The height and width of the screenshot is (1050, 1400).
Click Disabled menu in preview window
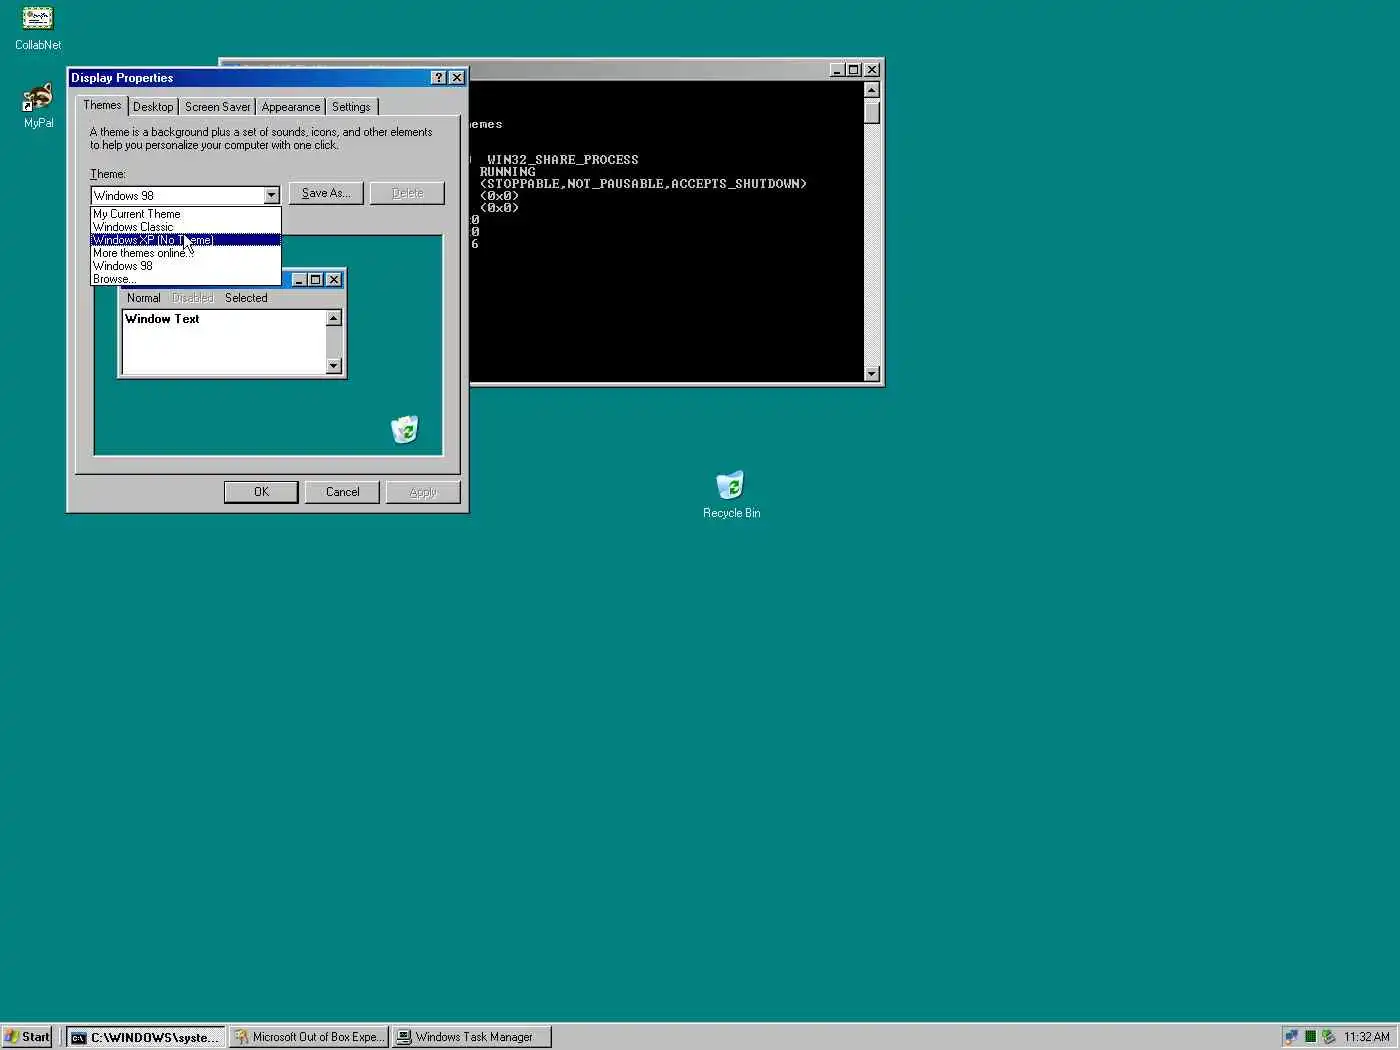click(x=192, y=298)
